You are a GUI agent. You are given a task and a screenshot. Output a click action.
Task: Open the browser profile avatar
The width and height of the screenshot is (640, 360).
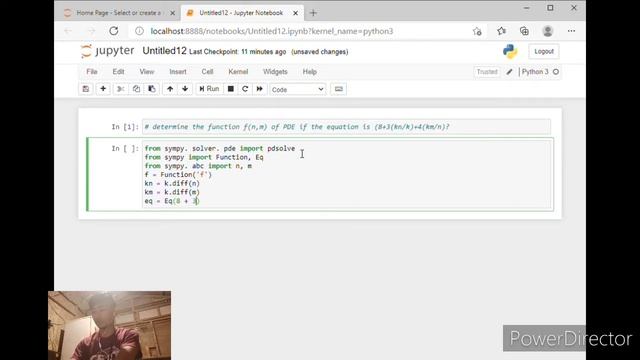(548, 31)
